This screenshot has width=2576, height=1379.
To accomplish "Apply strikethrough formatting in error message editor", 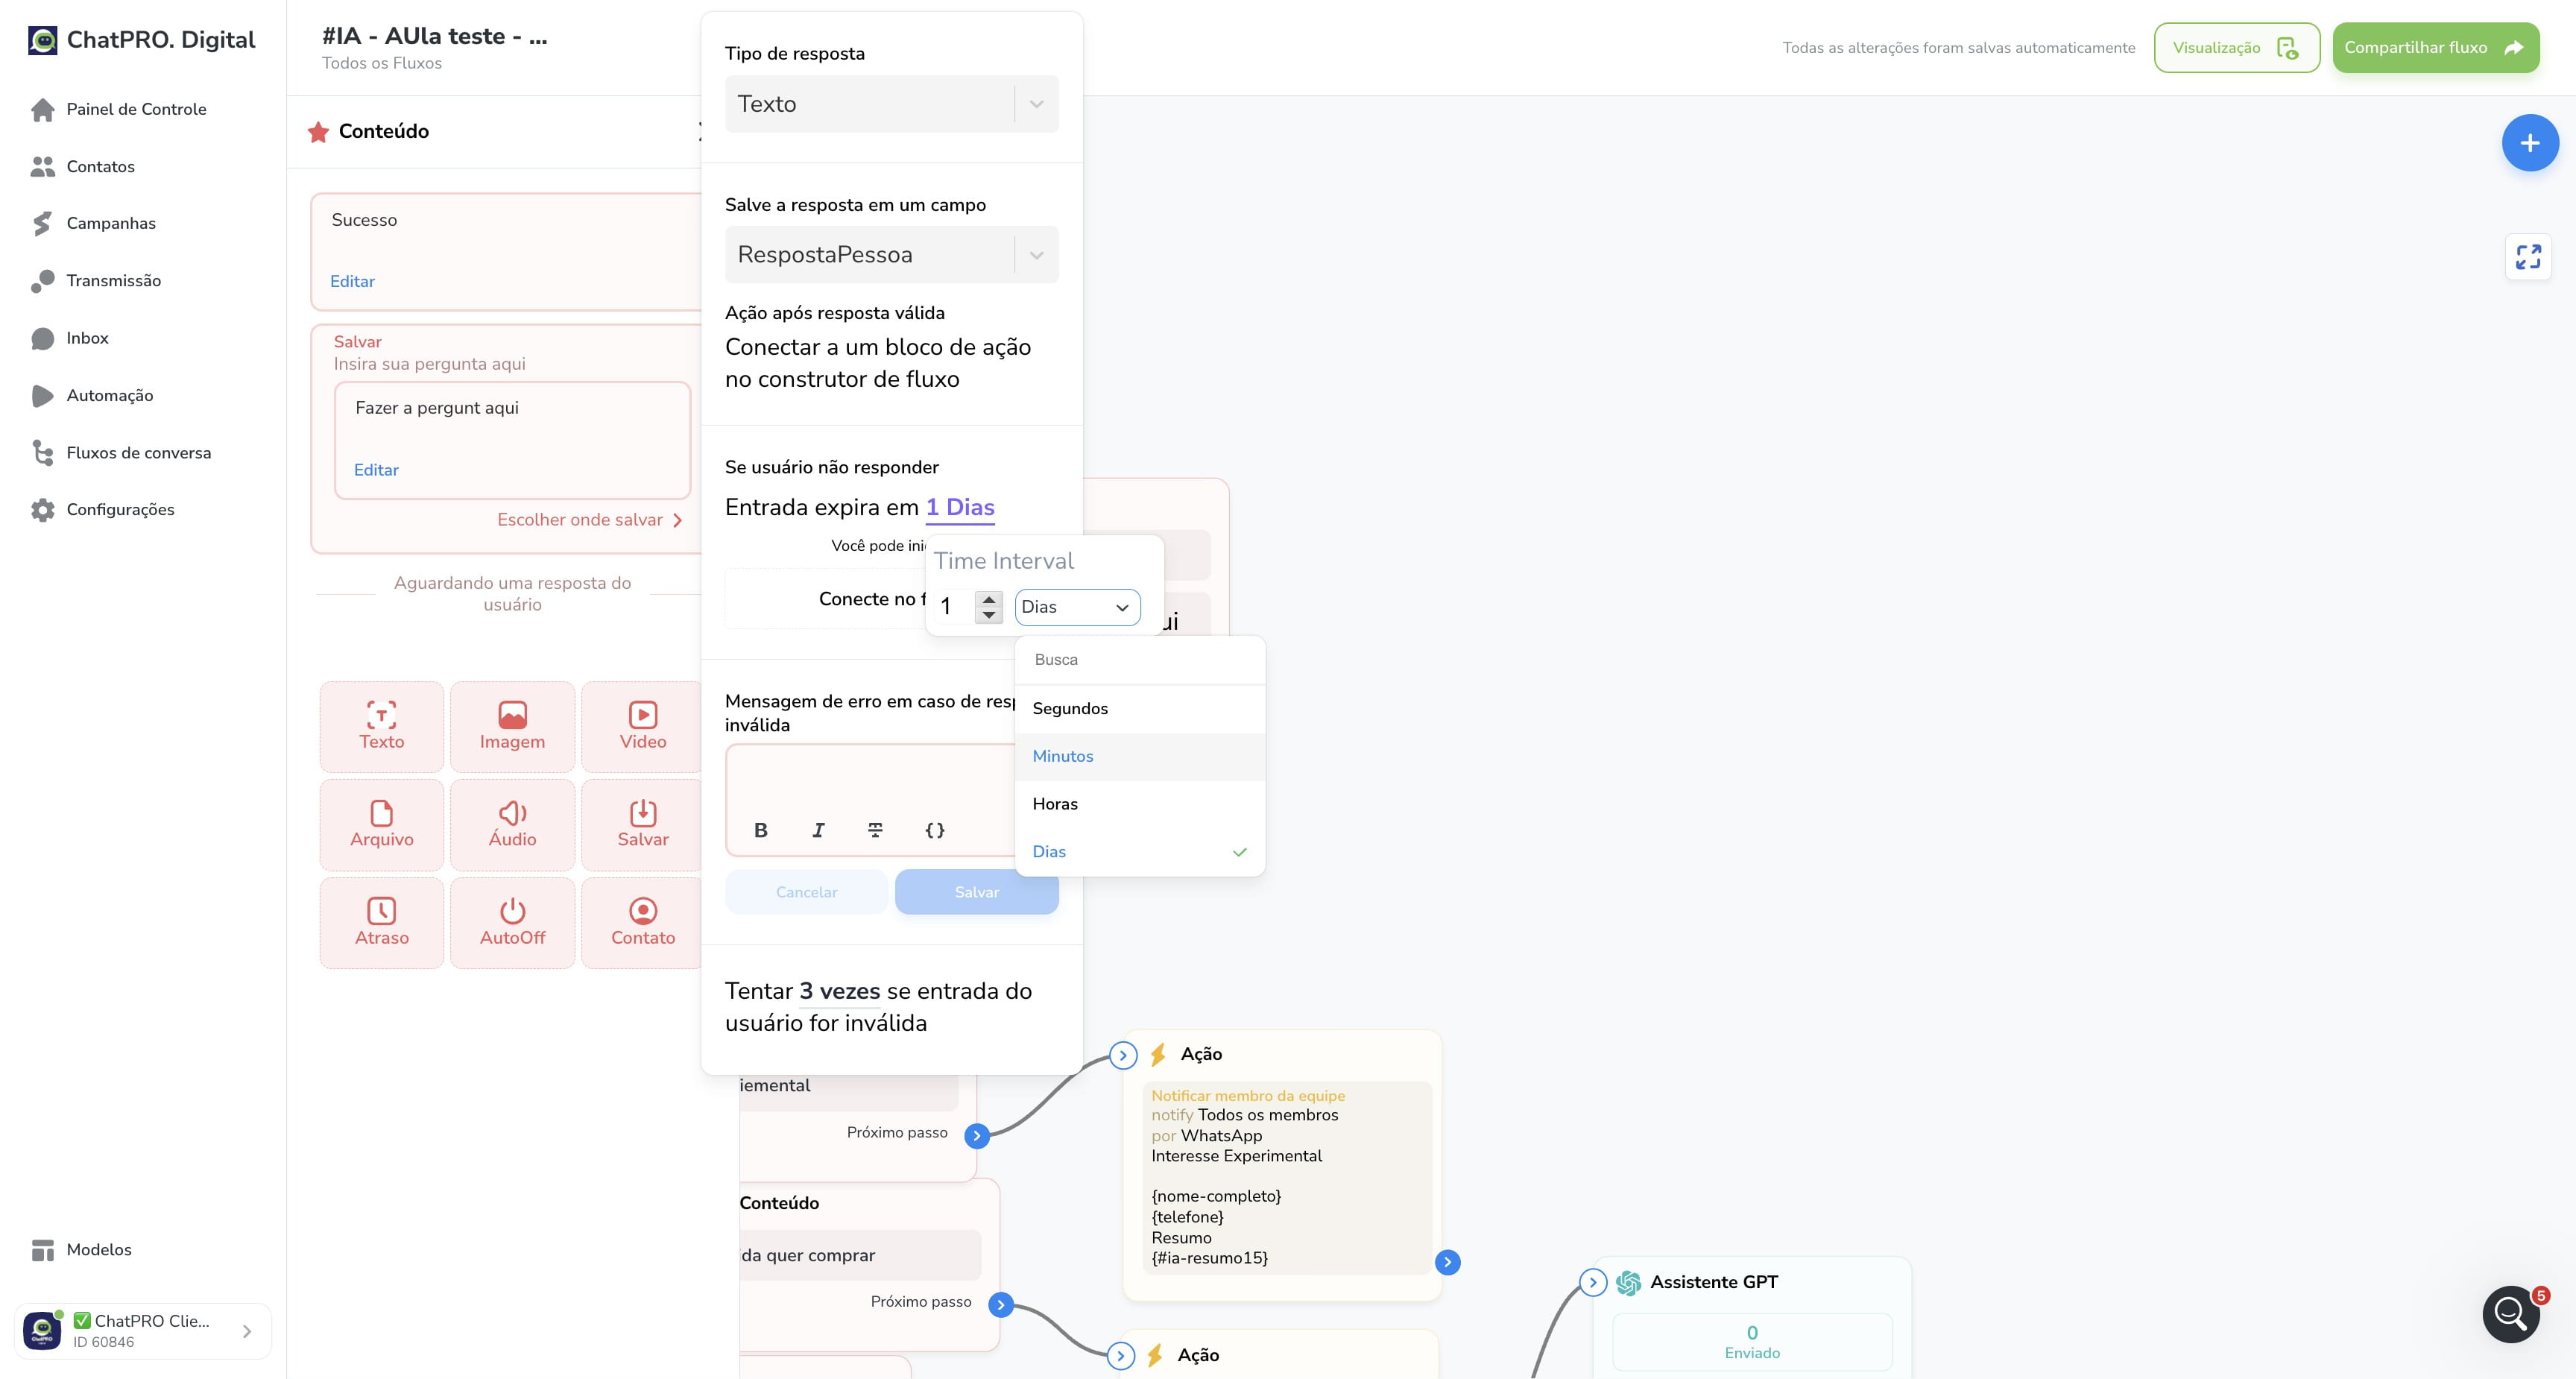I will tap(875, 830).
